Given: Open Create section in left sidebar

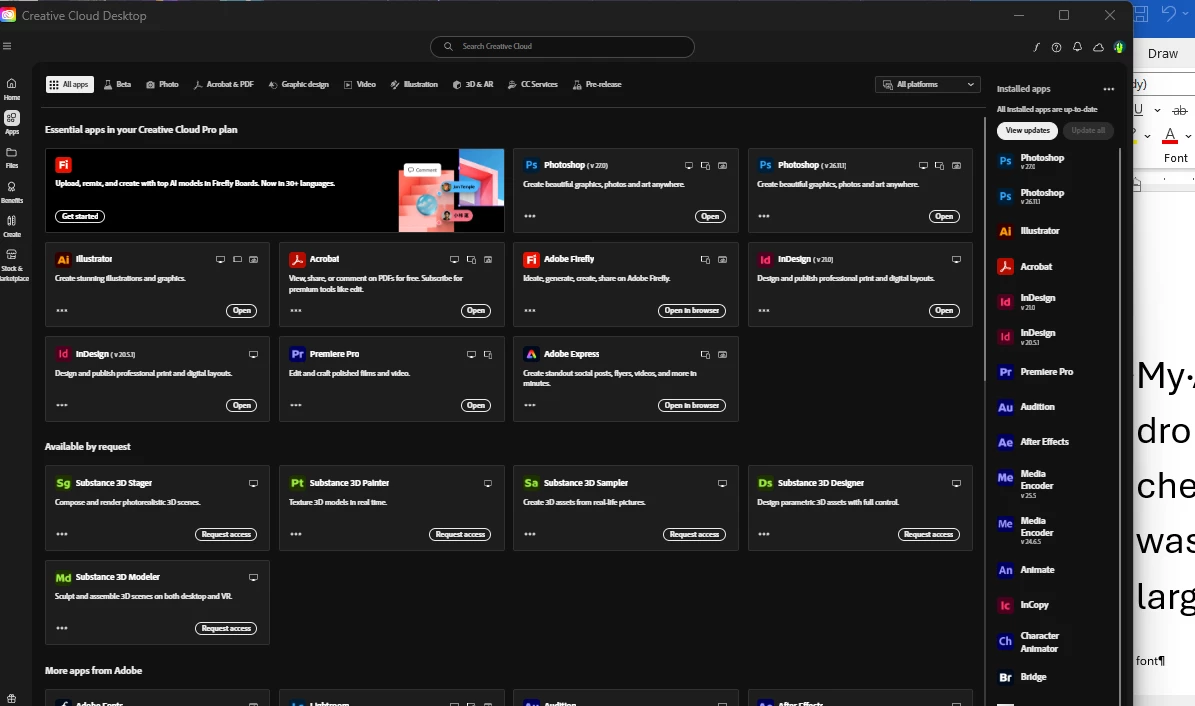Looking at the screenshot, I should 11,226.
